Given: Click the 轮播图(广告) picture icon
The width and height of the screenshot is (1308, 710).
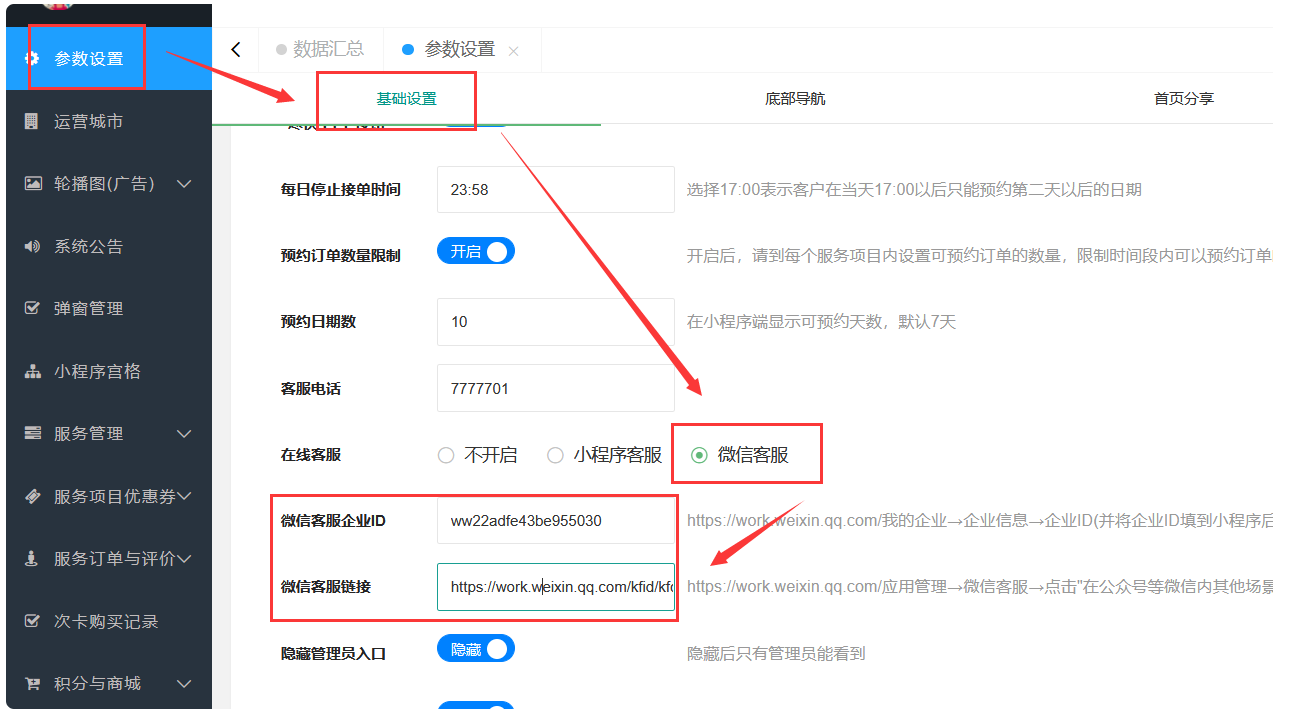Looking at the screenshot, I should click(x=32, y=184).
